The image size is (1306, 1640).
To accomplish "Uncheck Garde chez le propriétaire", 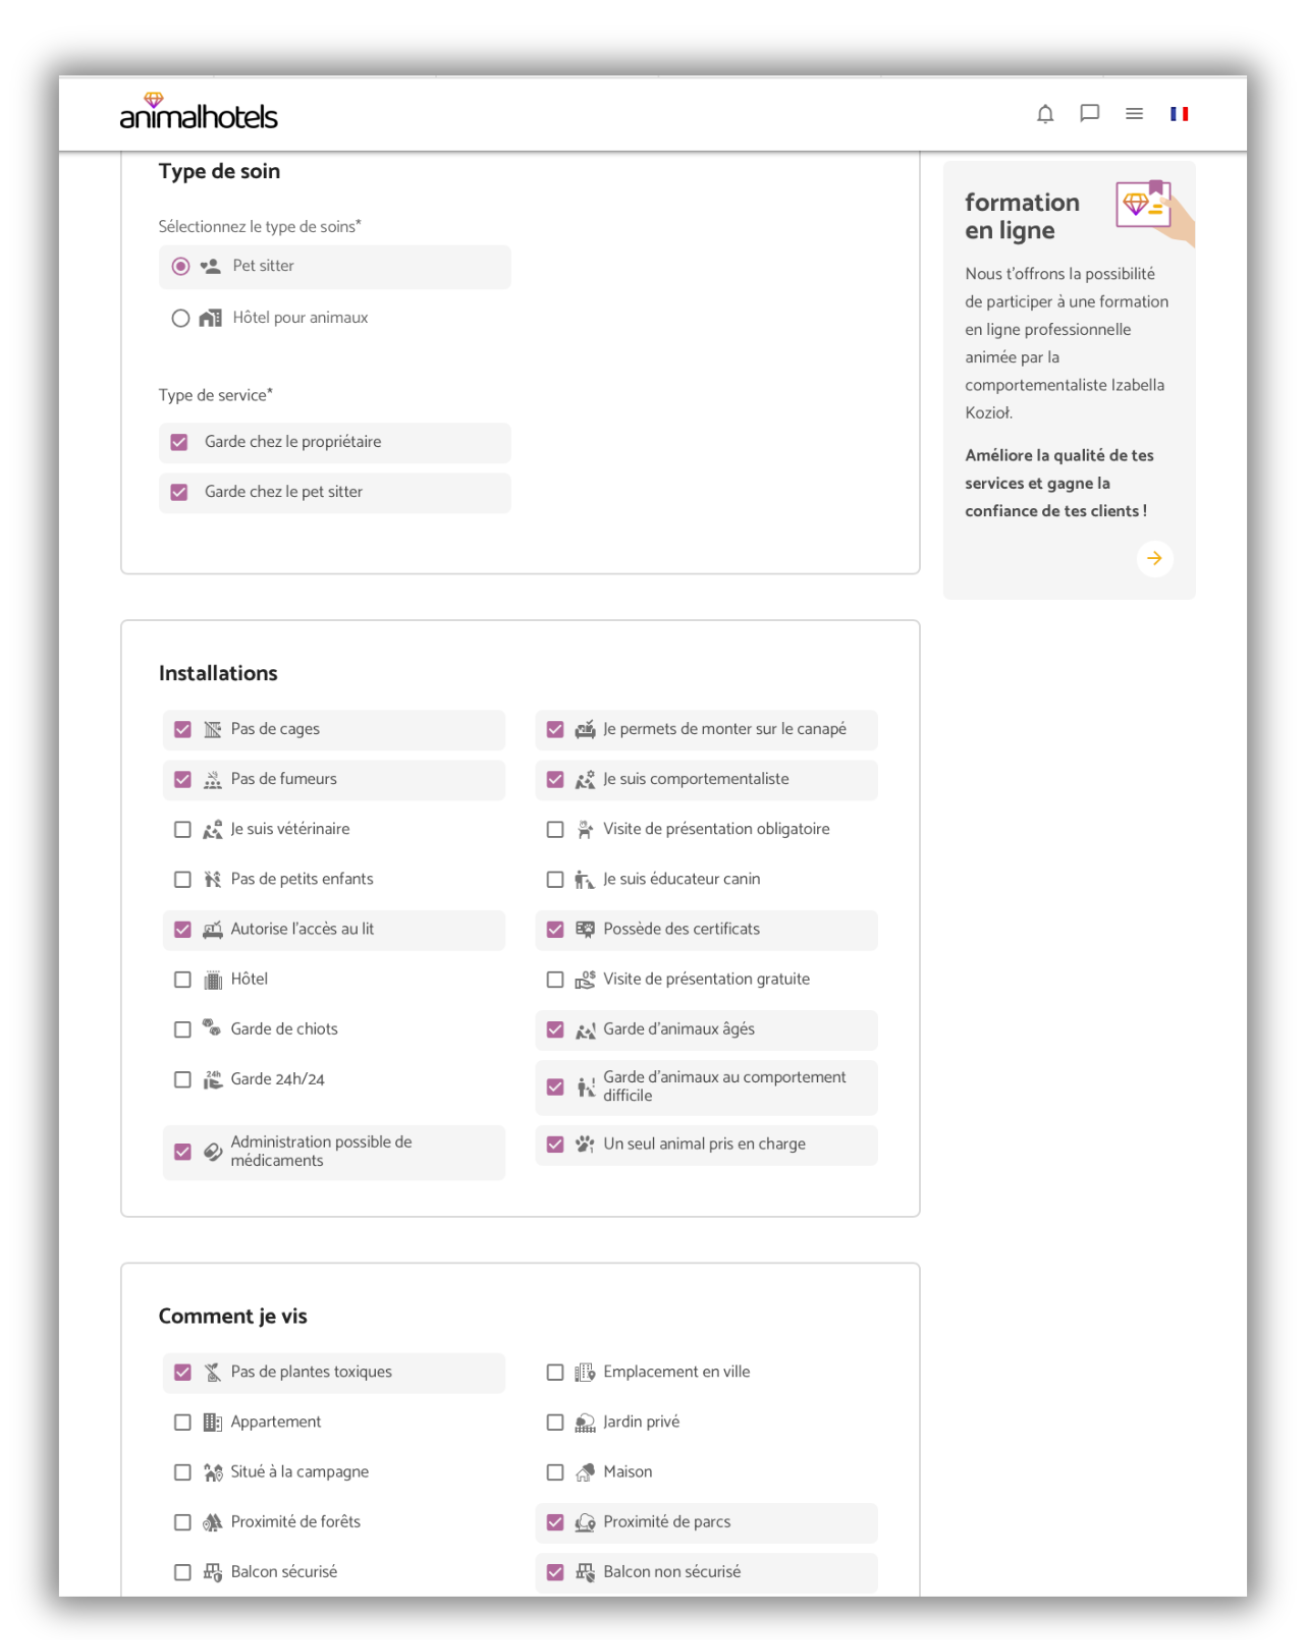I will tap(180, 442).
